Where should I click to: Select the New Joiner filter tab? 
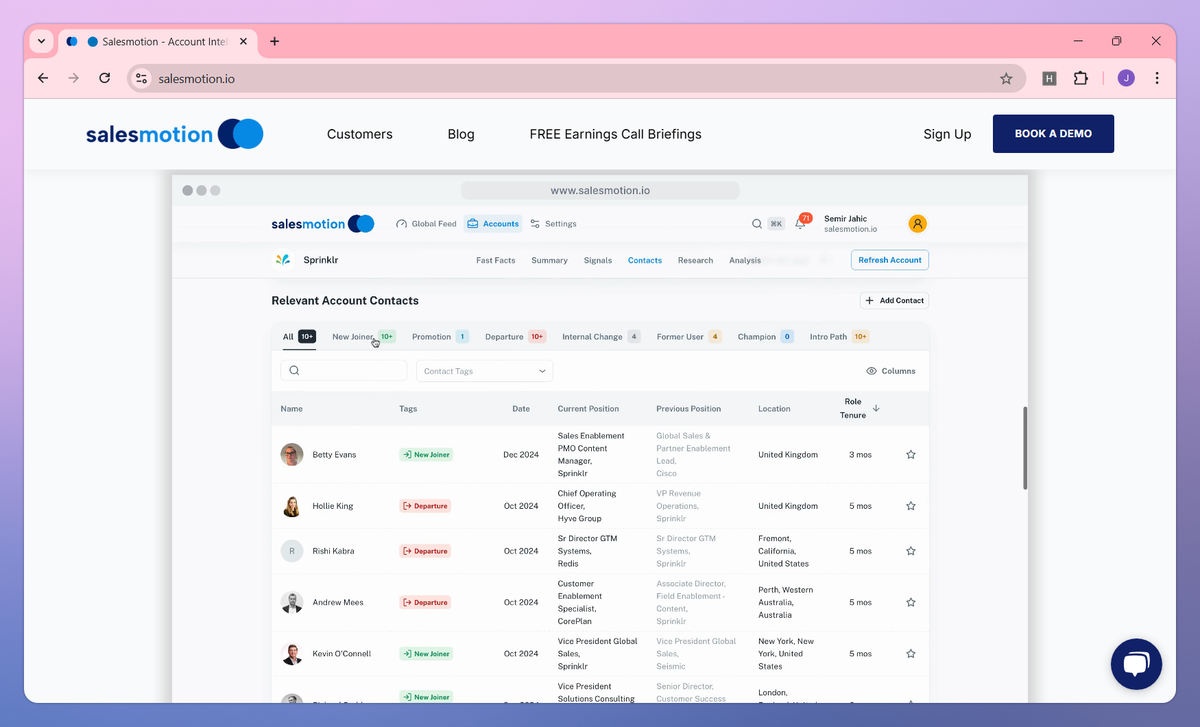364,337
